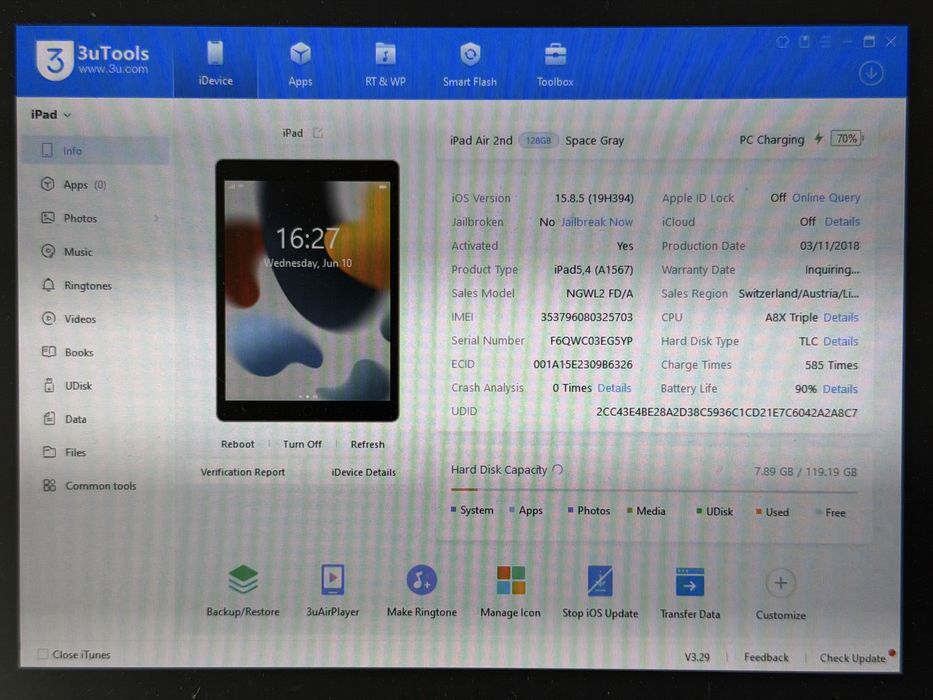Click the Jailbreak Now link

pyautogui.click(x=597, y=222)
